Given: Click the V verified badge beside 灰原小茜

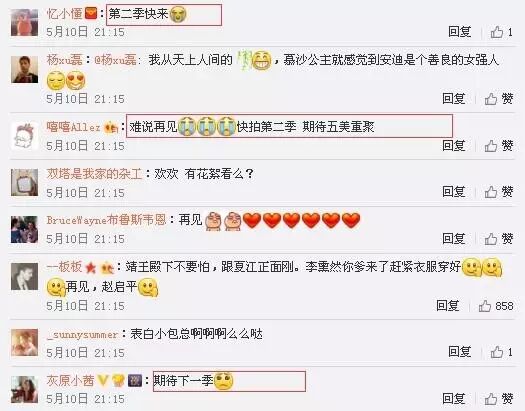Looking at the screenshot, I should [103, 381].
